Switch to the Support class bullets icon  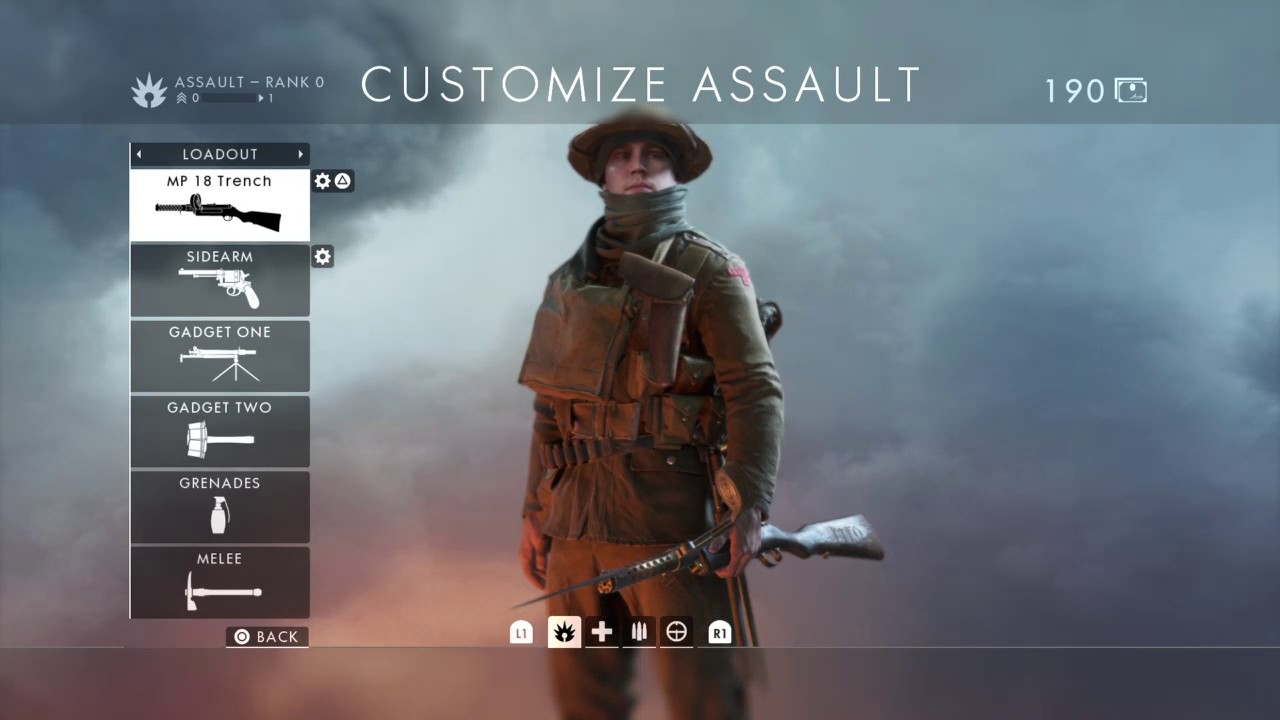[640, 632]
